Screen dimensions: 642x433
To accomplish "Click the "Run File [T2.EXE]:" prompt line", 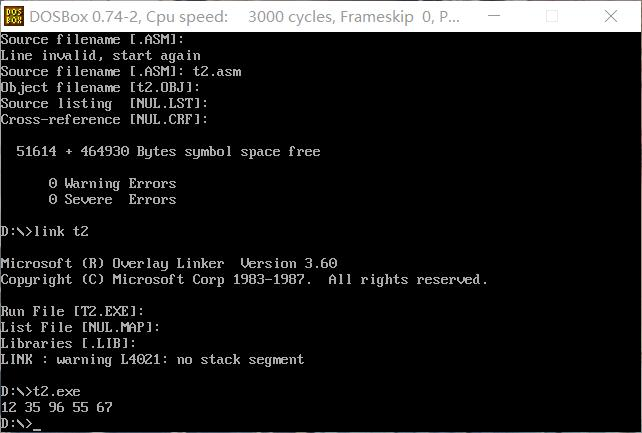I will [x=73, y=312].
